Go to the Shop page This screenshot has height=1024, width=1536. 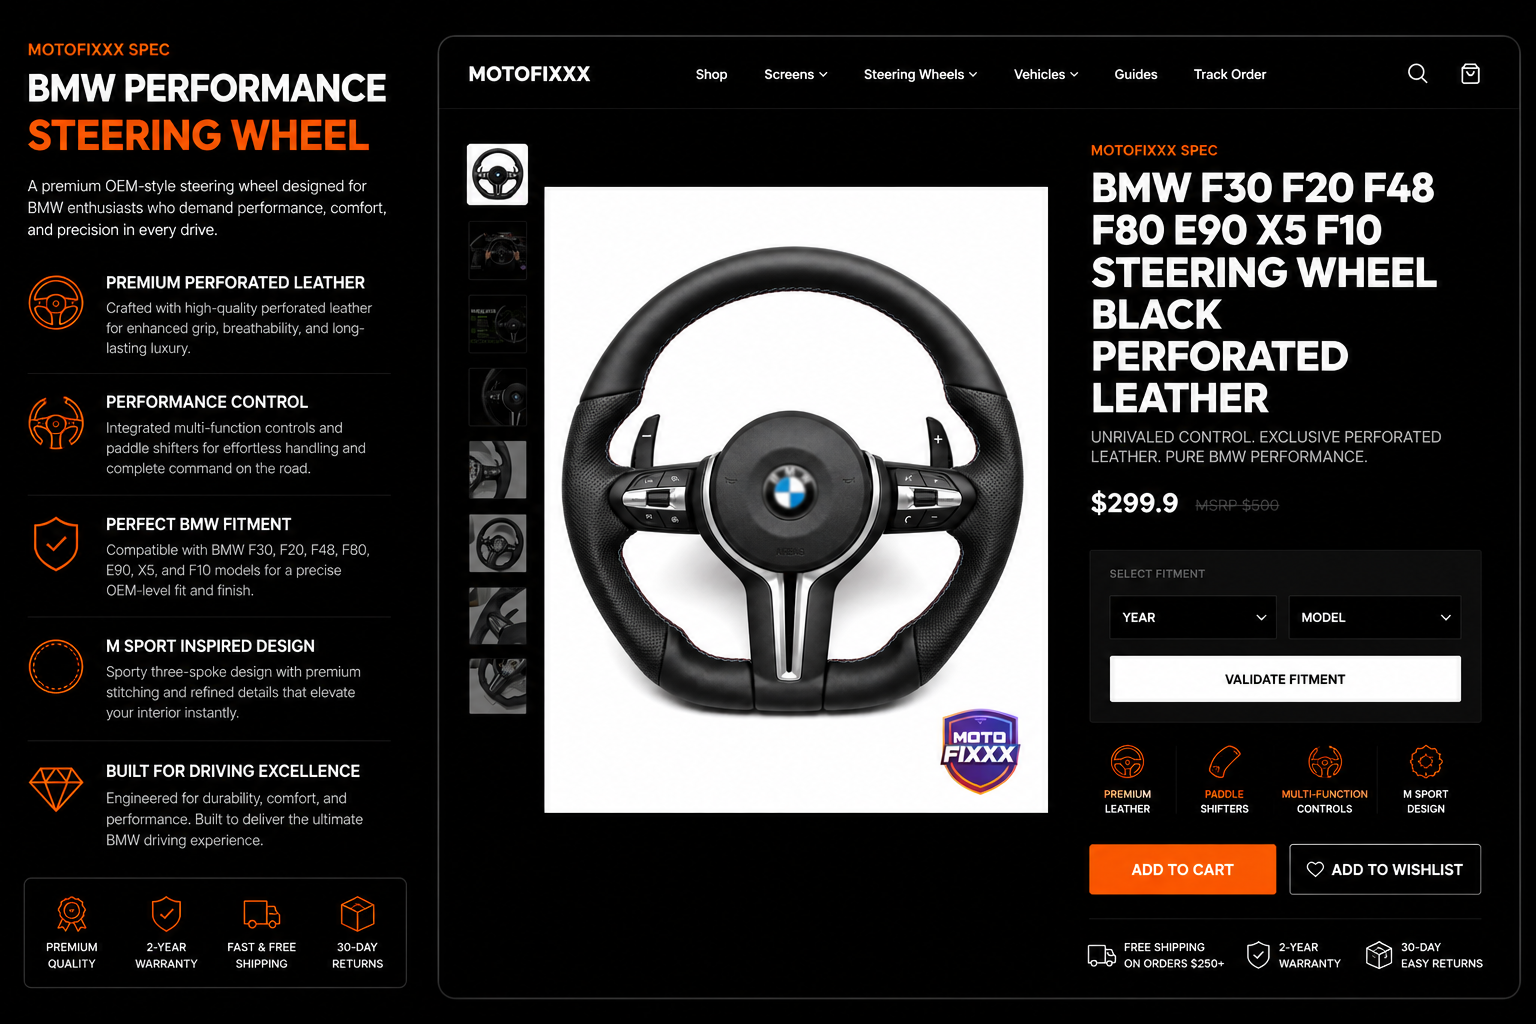711,74
